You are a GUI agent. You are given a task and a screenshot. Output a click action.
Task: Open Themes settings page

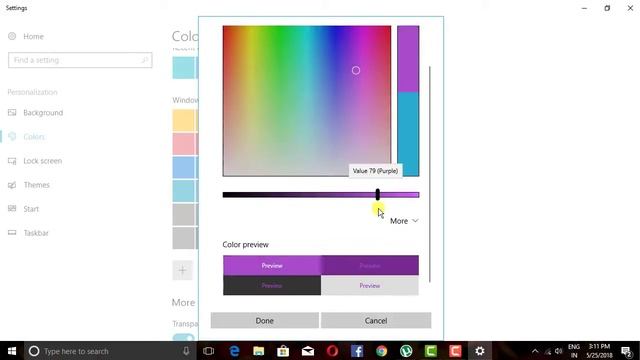point(36,185)
